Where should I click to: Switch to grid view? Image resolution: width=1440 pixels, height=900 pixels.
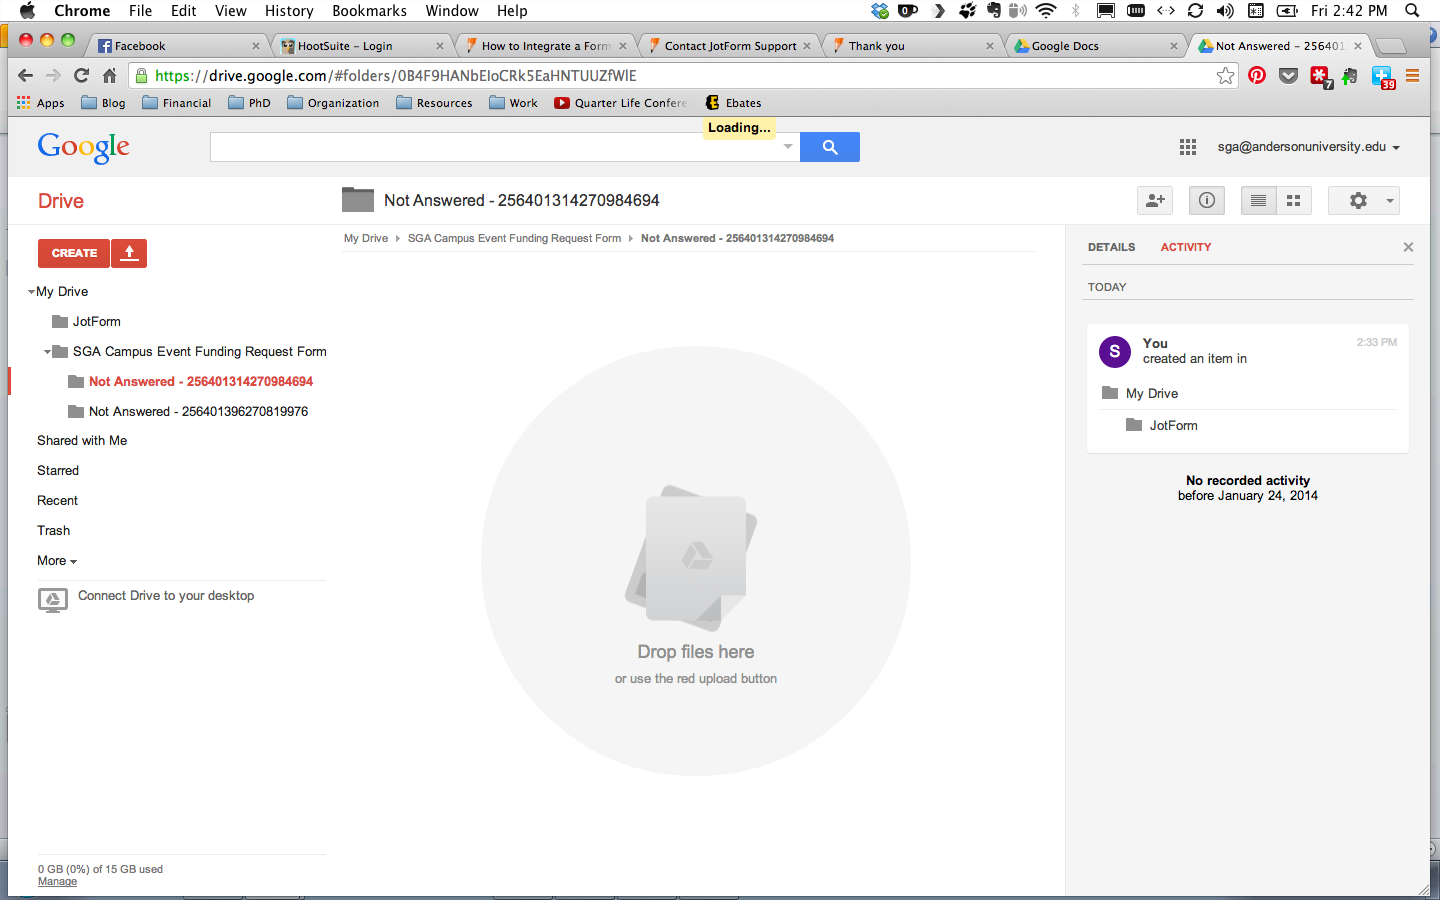[1293, 200]
